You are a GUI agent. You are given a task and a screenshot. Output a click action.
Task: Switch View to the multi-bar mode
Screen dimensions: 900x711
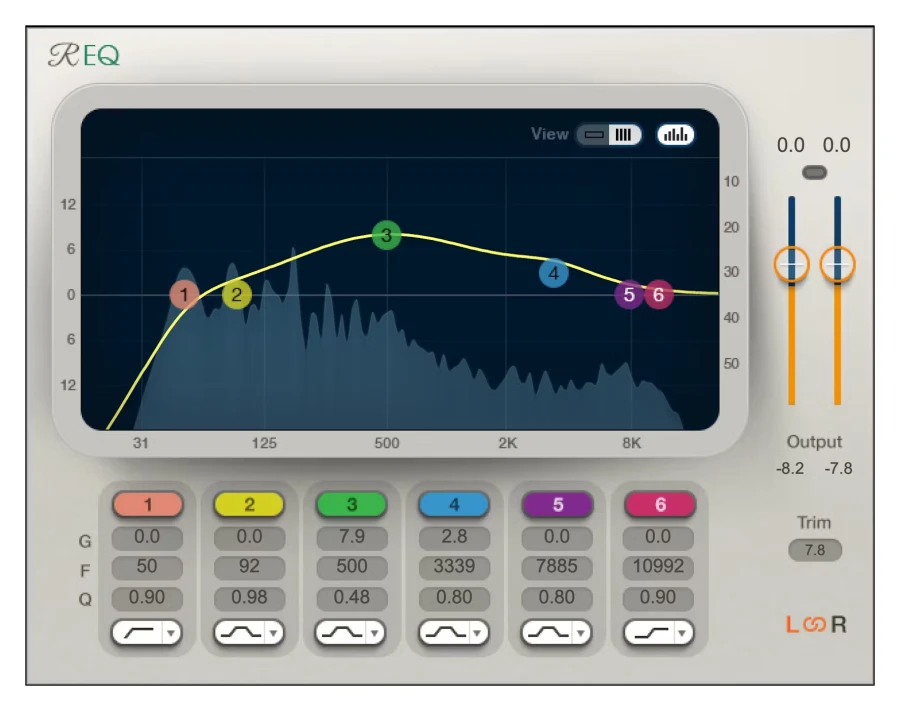pyautogui.click(x=624, y=135)
